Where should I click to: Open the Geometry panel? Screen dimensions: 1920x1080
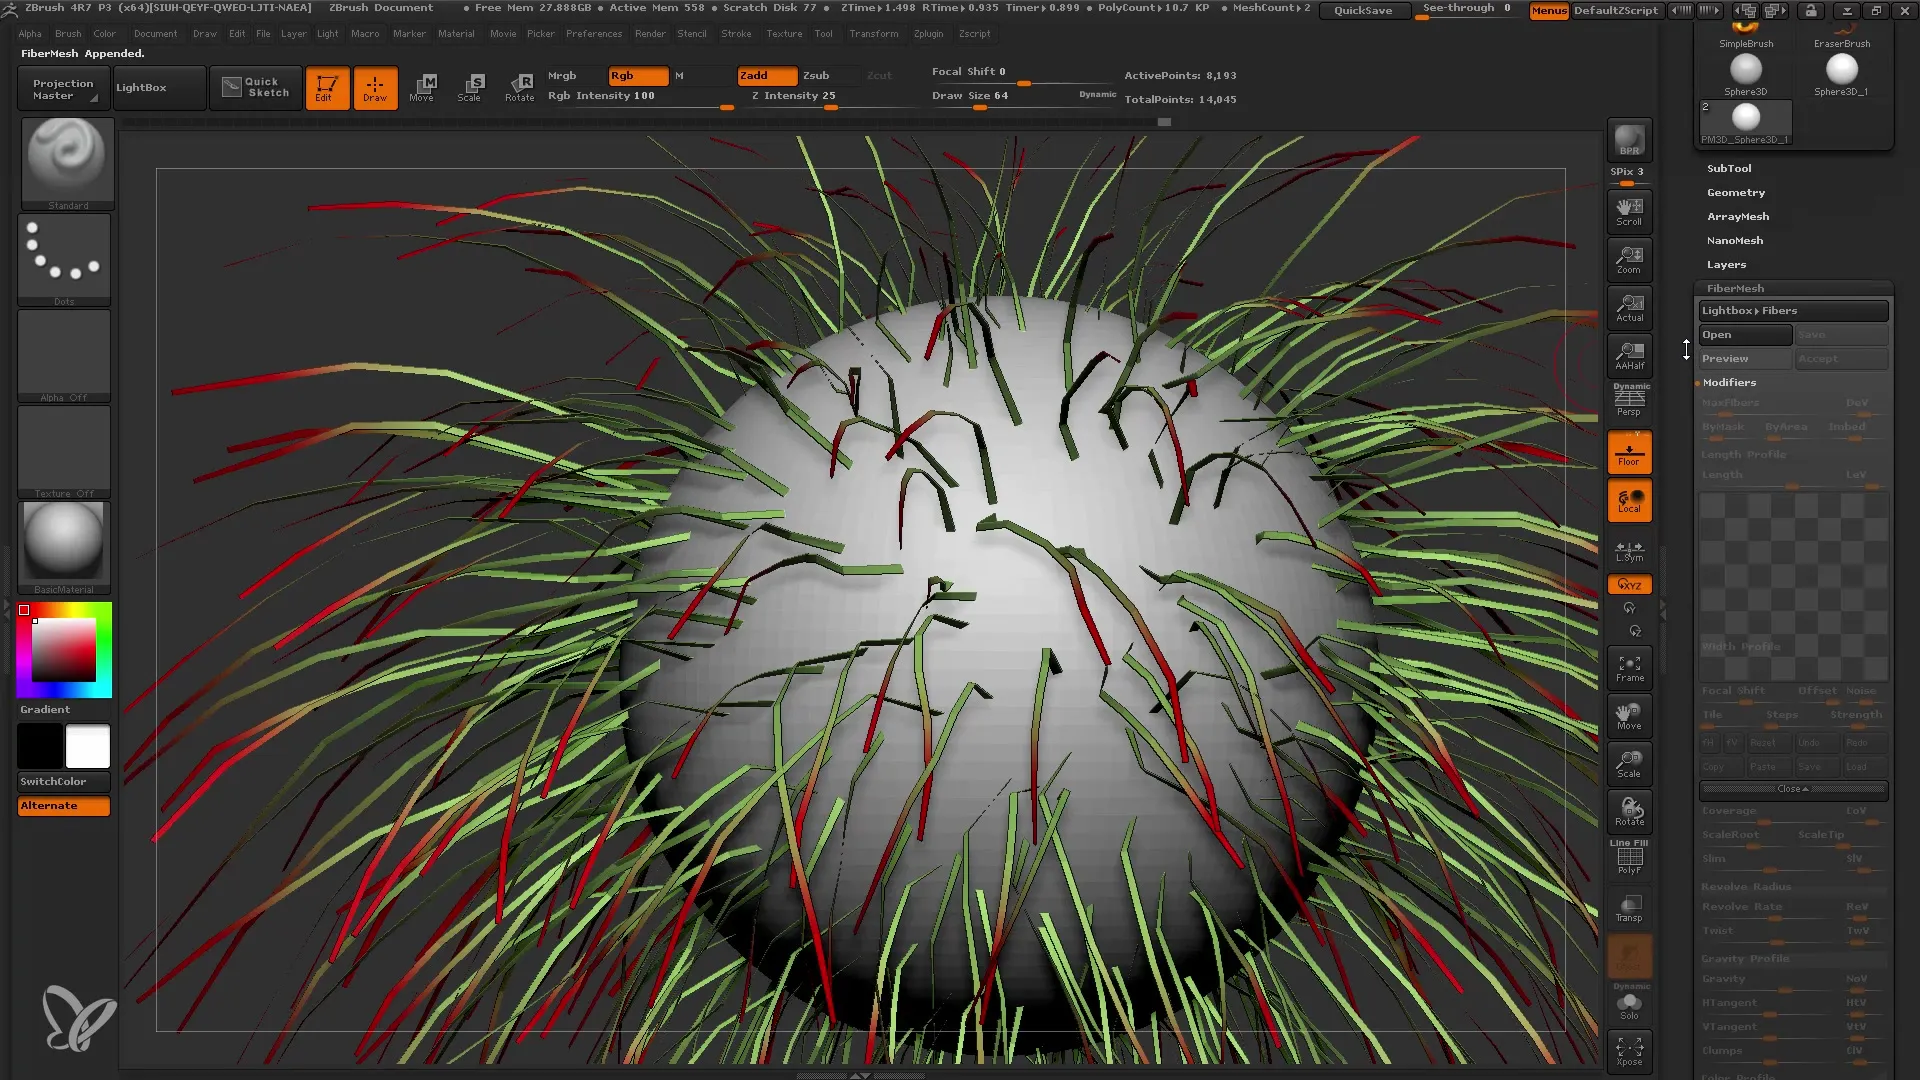coord(1737,191)
